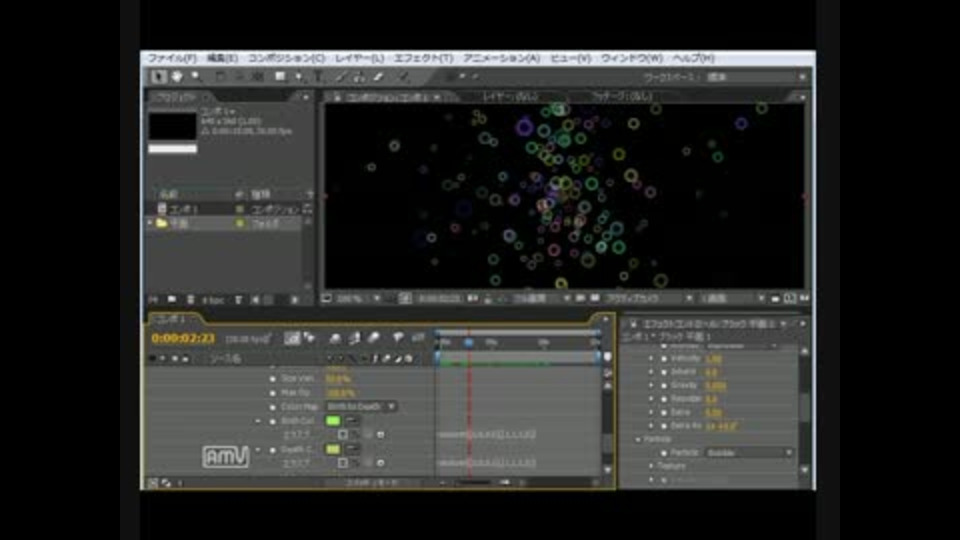Open the Effect menu
960x540 pixels.
click(x=423, y=58)
